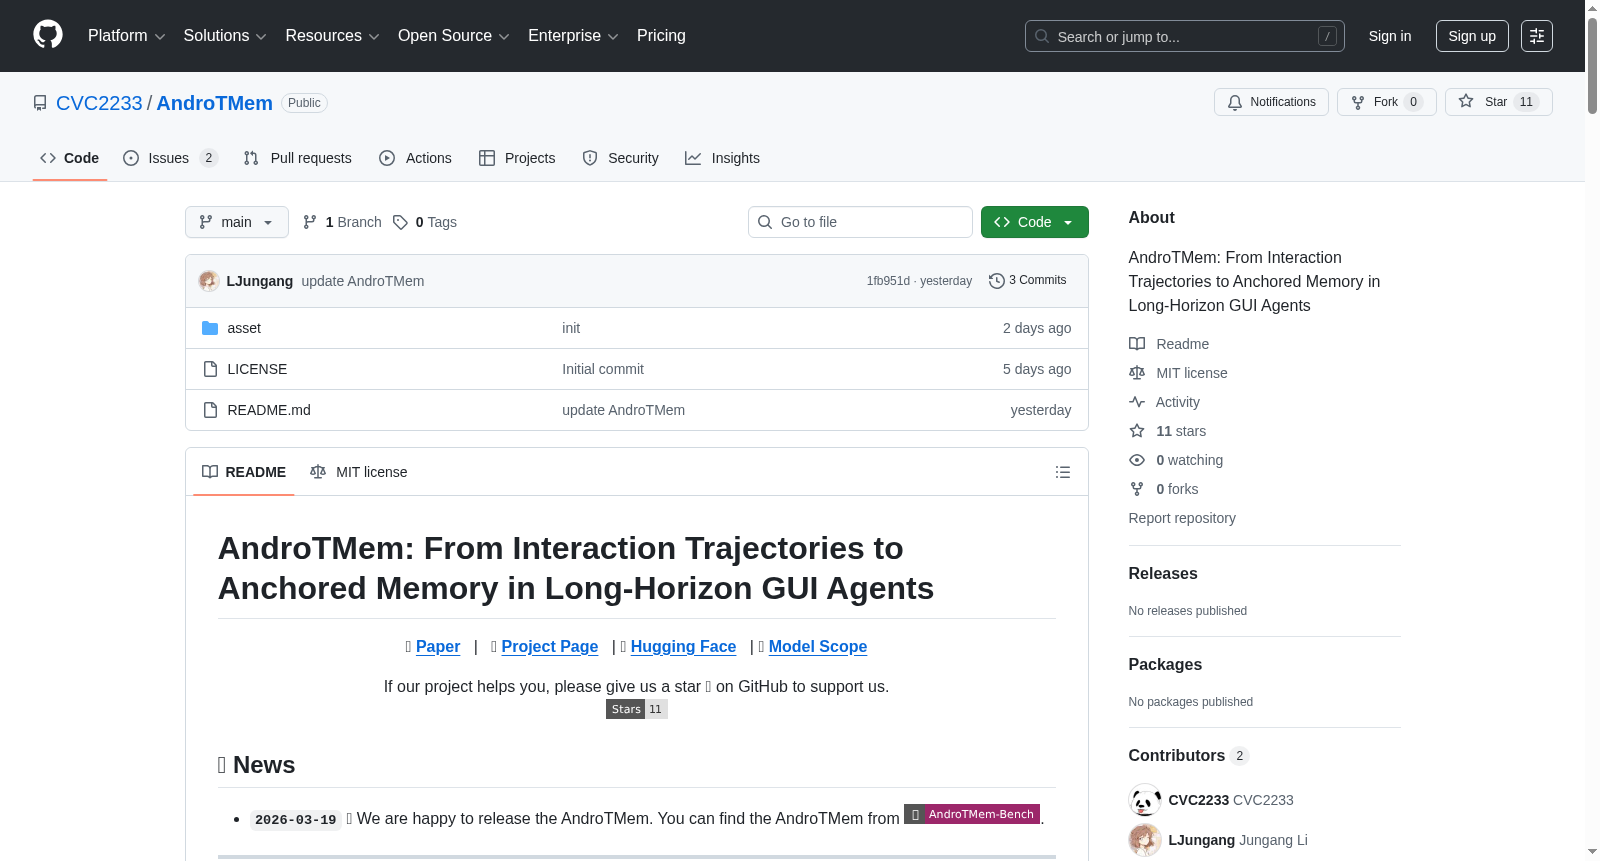Click the book icon beside Readme
Image resolution: width=1600 pixels, height=861 pixels.
[1137, 344]
